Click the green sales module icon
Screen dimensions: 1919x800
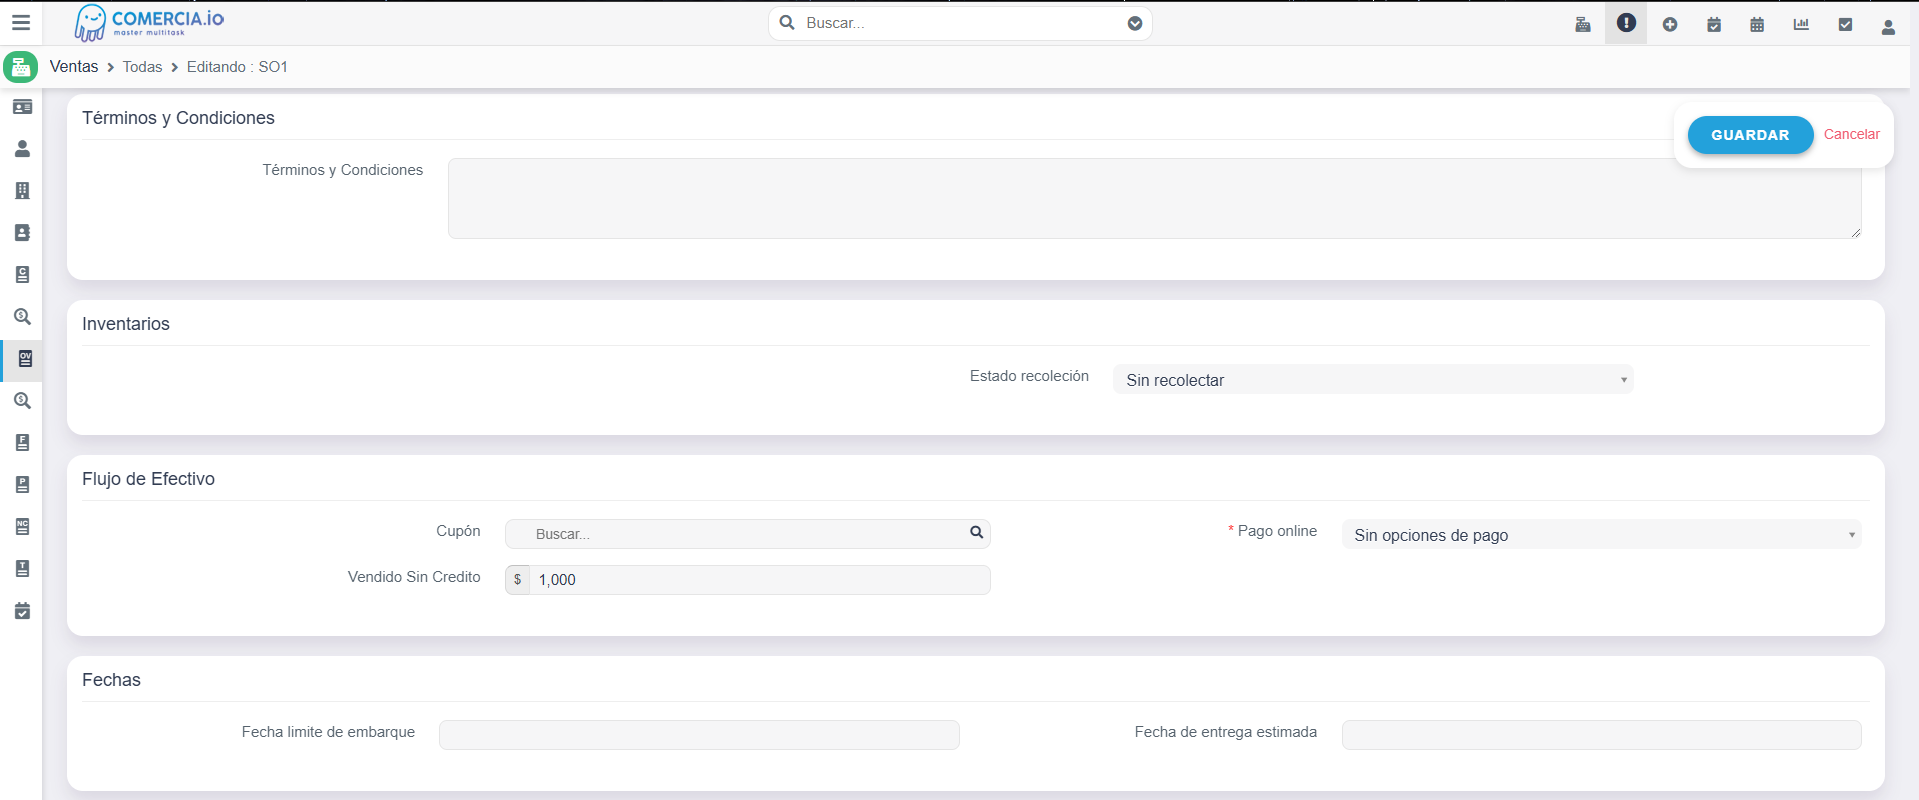(20, 67)
